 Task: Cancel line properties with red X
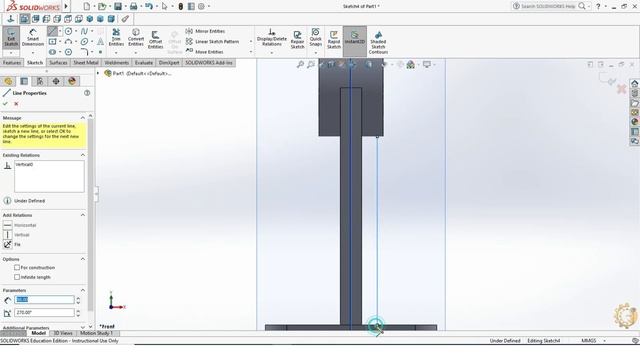pyautogui.click(x=16, y=104)
